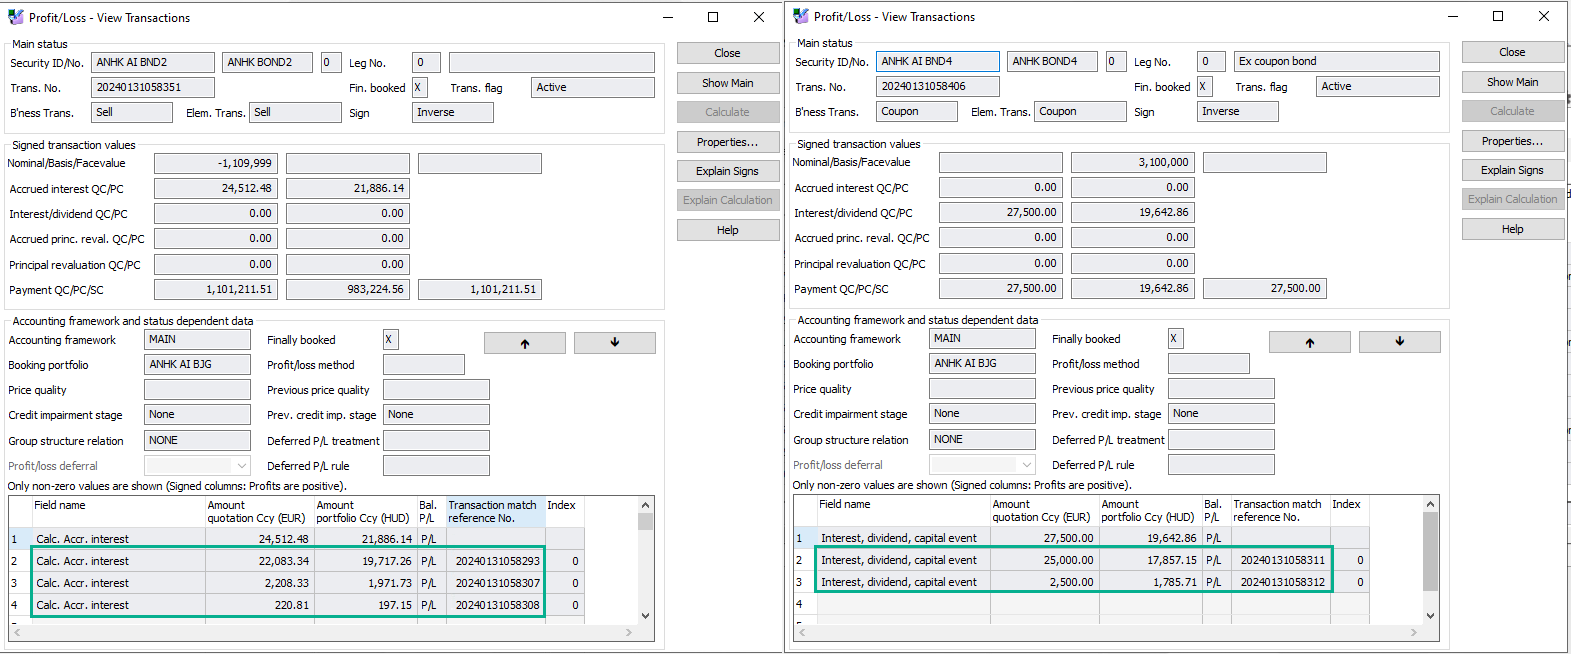Toggle Finally booked checkbox in left window
This screenshot has height=654, width=1571.
390,339
